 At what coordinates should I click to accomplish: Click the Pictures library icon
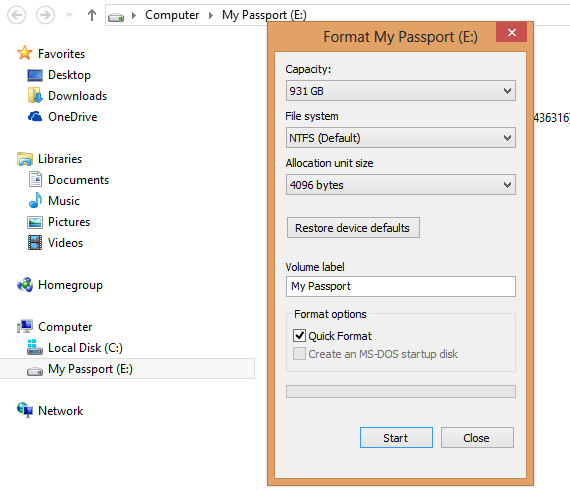pyautogui.click(x=35, y=222)
